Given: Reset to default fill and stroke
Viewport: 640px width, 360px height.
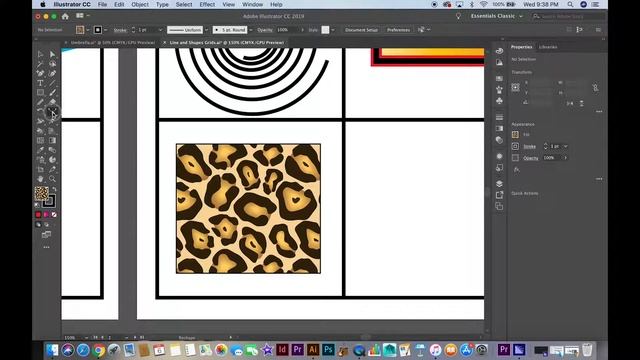Looking at the screenshot, I should [38, 205].
